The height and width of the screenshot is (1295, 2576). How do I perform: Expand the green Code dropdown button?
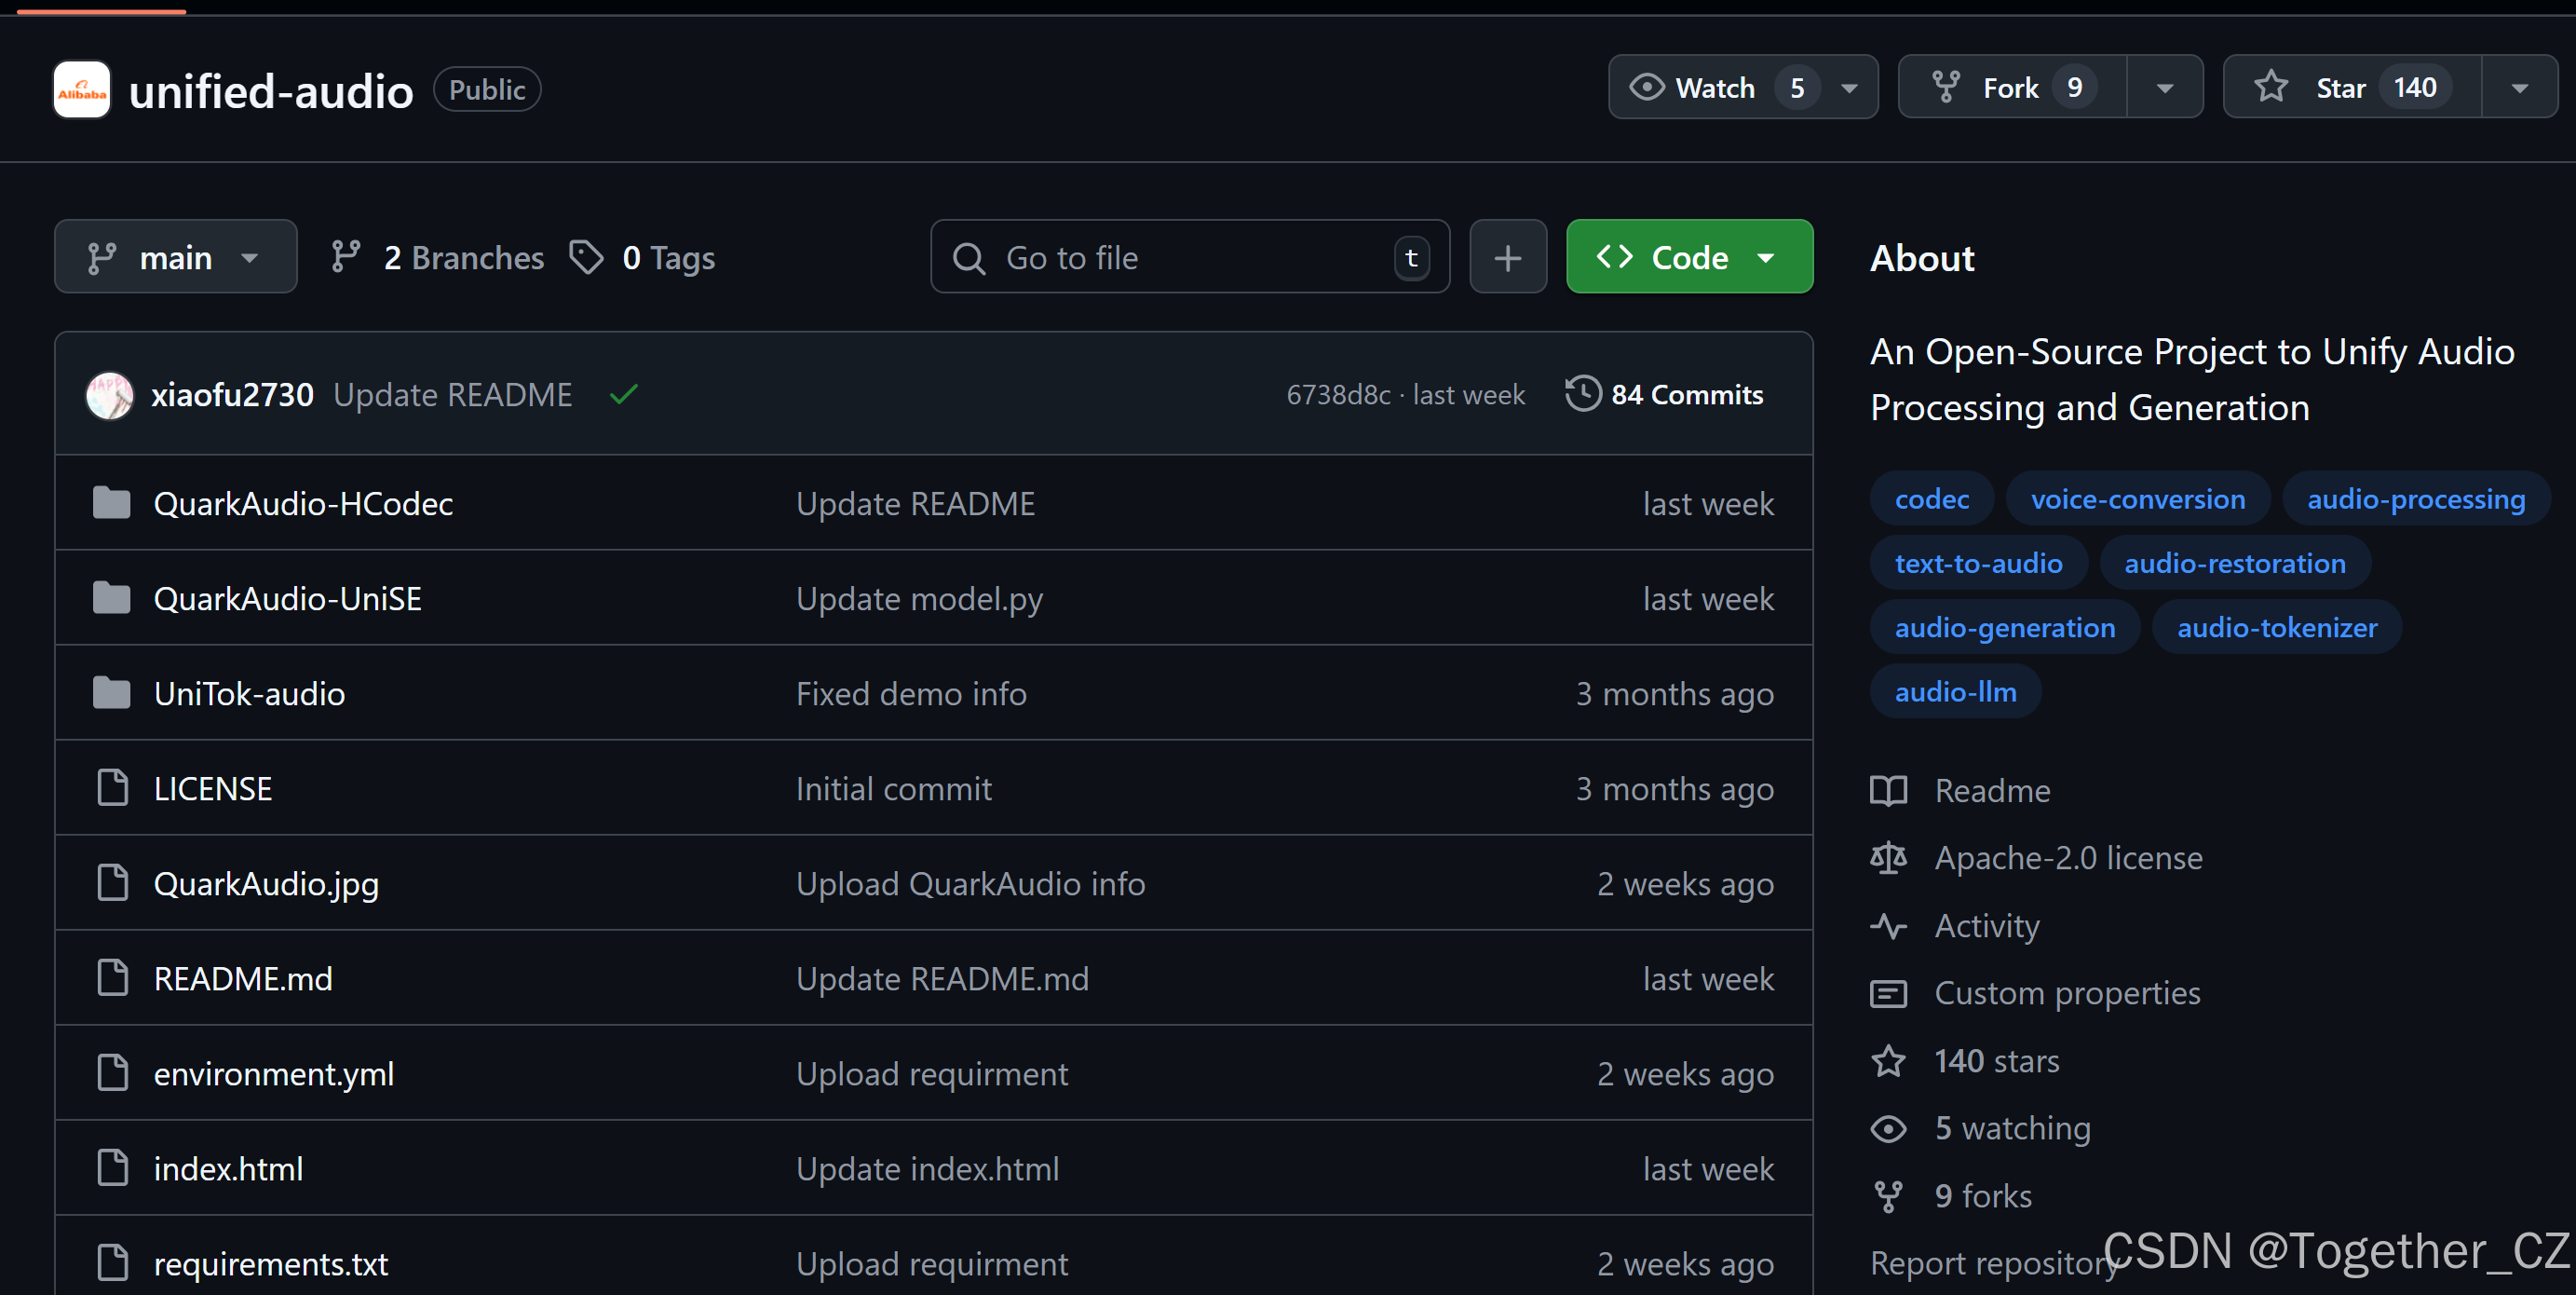click(x=1689, y=258)
